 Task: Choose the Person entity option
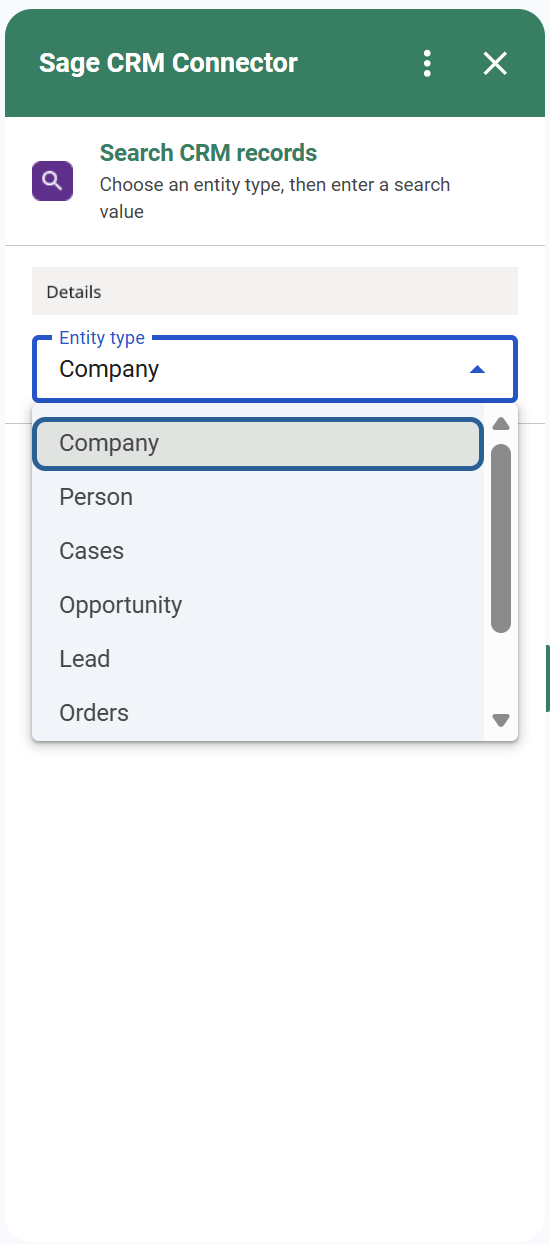click(x=258, y=497)
